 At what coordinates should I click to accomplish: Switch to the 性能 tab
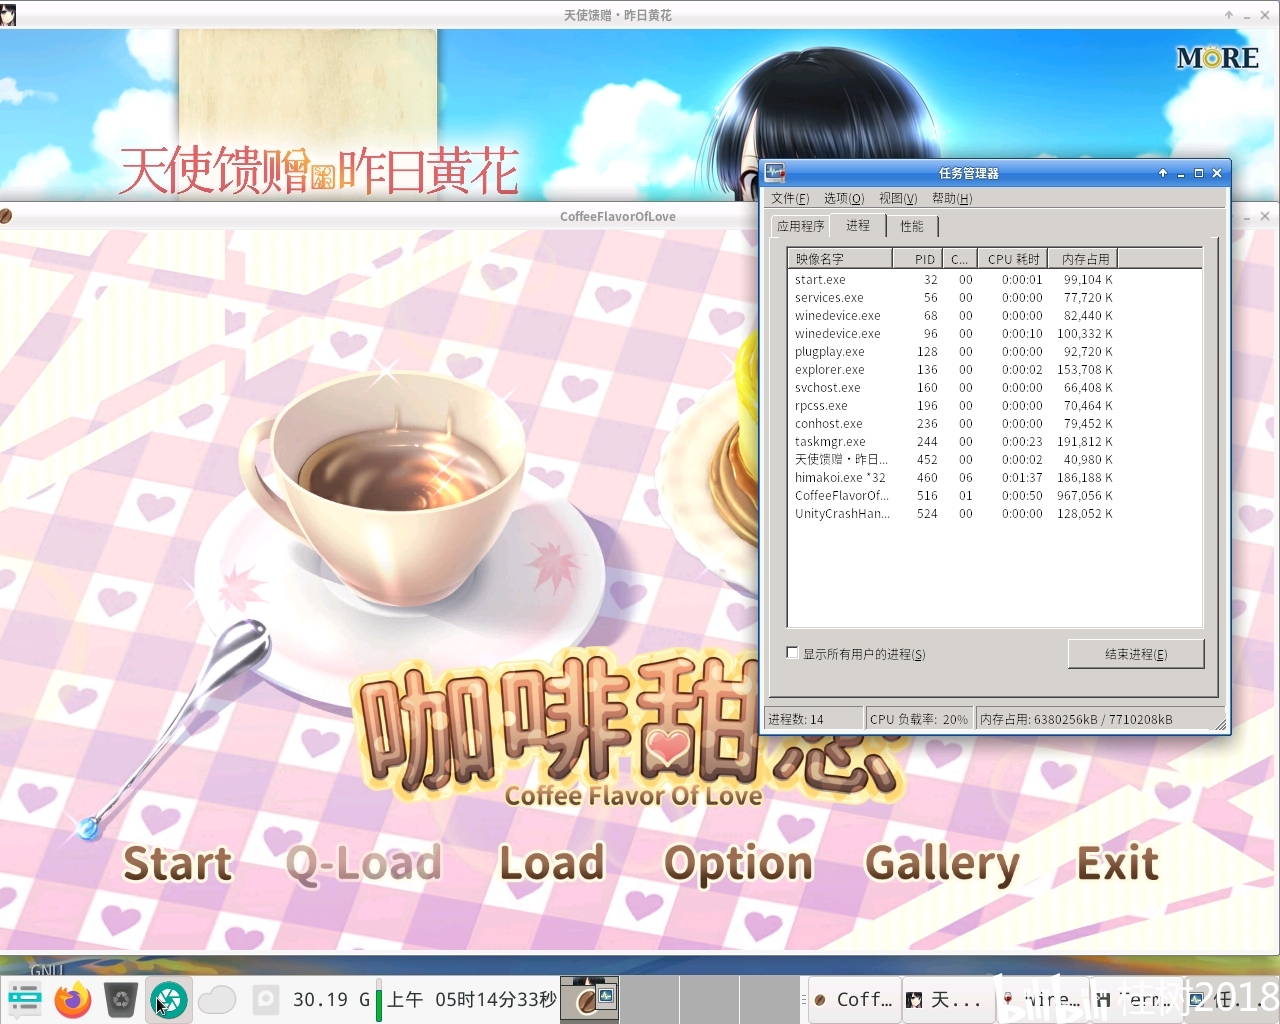tap(912, 226)
